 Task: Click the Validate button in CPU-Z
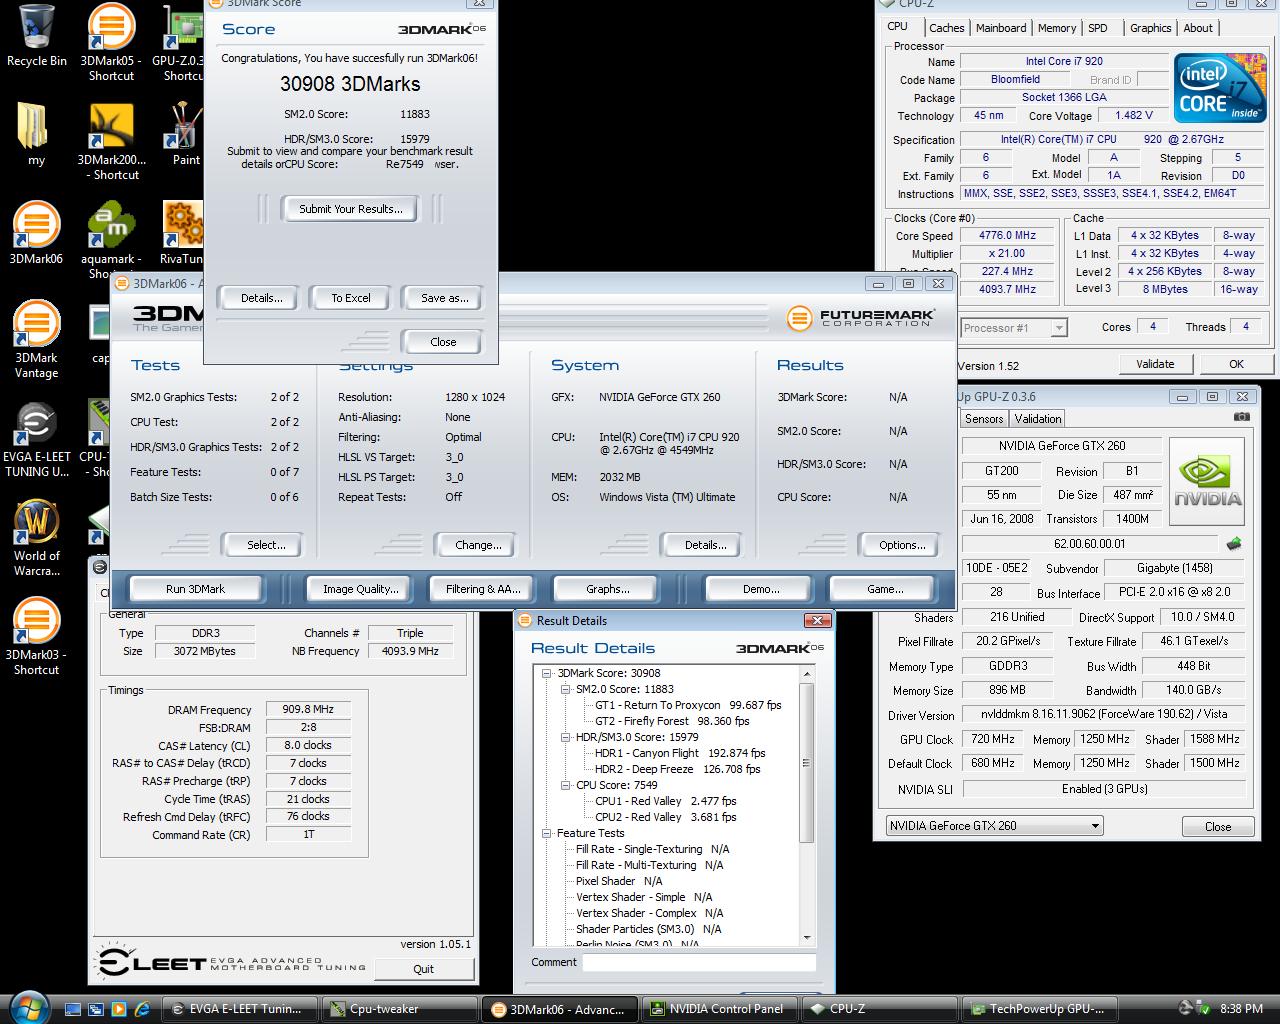click(x=1155, y=364)
